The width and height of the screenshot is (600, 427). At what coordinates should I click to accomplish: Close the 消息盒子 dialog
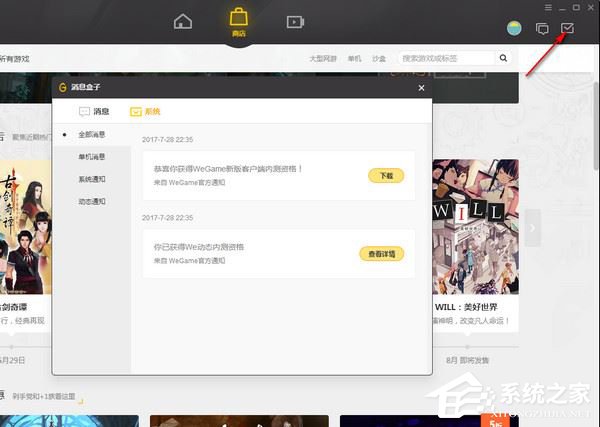point(421,88)
